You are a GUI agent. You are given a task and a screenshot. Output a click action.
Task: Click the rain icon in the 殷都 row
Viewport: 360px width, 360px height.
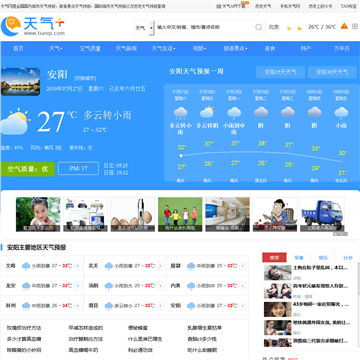tap(191, 266)
